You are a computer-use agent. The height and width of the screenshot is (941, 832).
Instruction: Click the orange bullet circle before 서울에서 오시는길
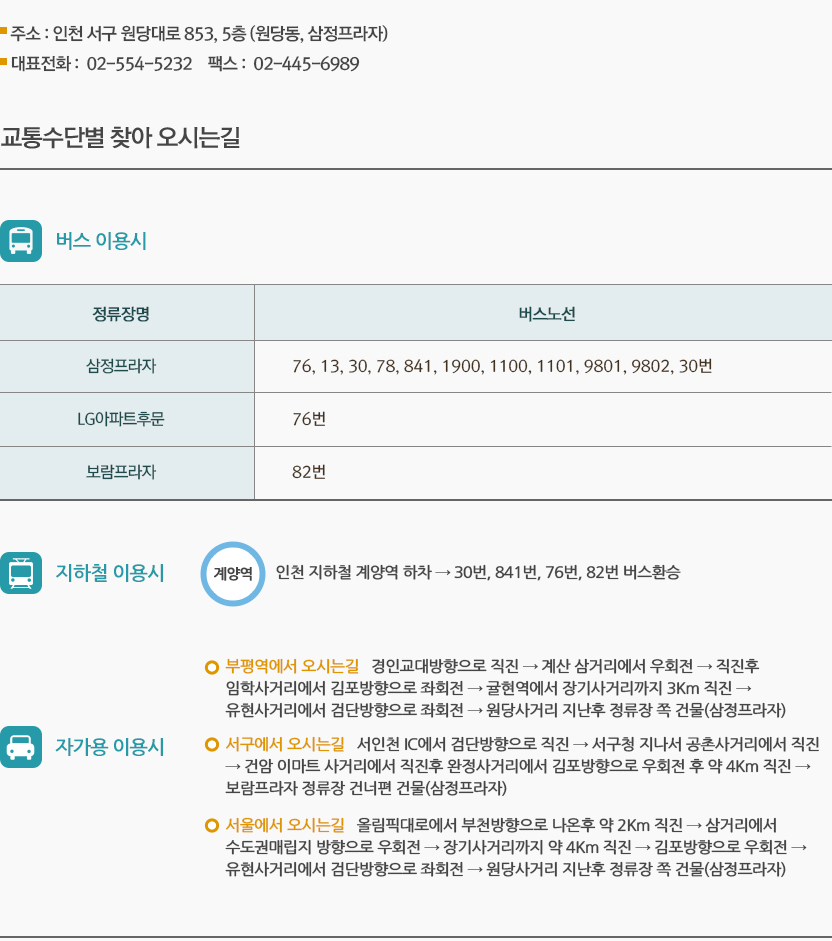tap(211, 826)
